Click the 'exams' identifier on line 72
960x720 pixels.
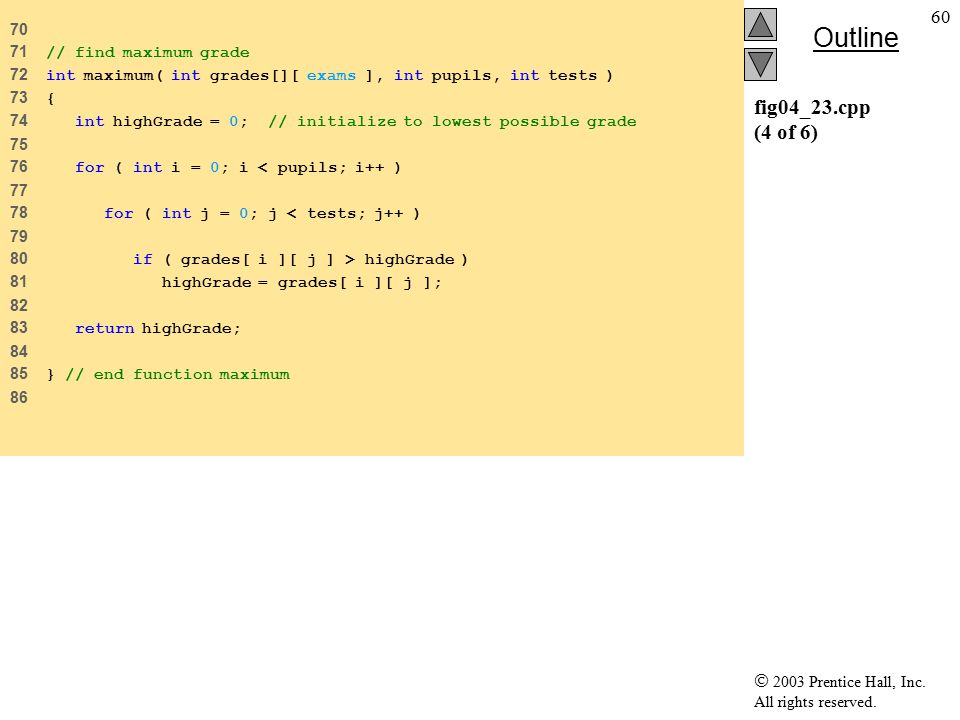tap(331, 75)
